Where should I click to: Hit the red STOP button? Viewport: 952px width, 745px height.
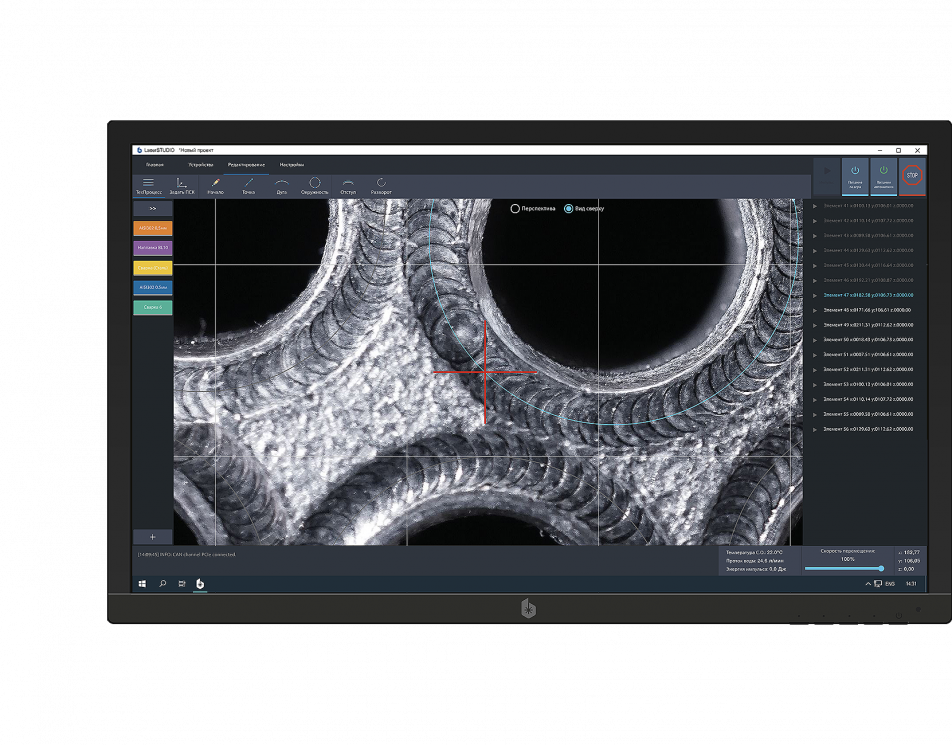pos(912,175)
